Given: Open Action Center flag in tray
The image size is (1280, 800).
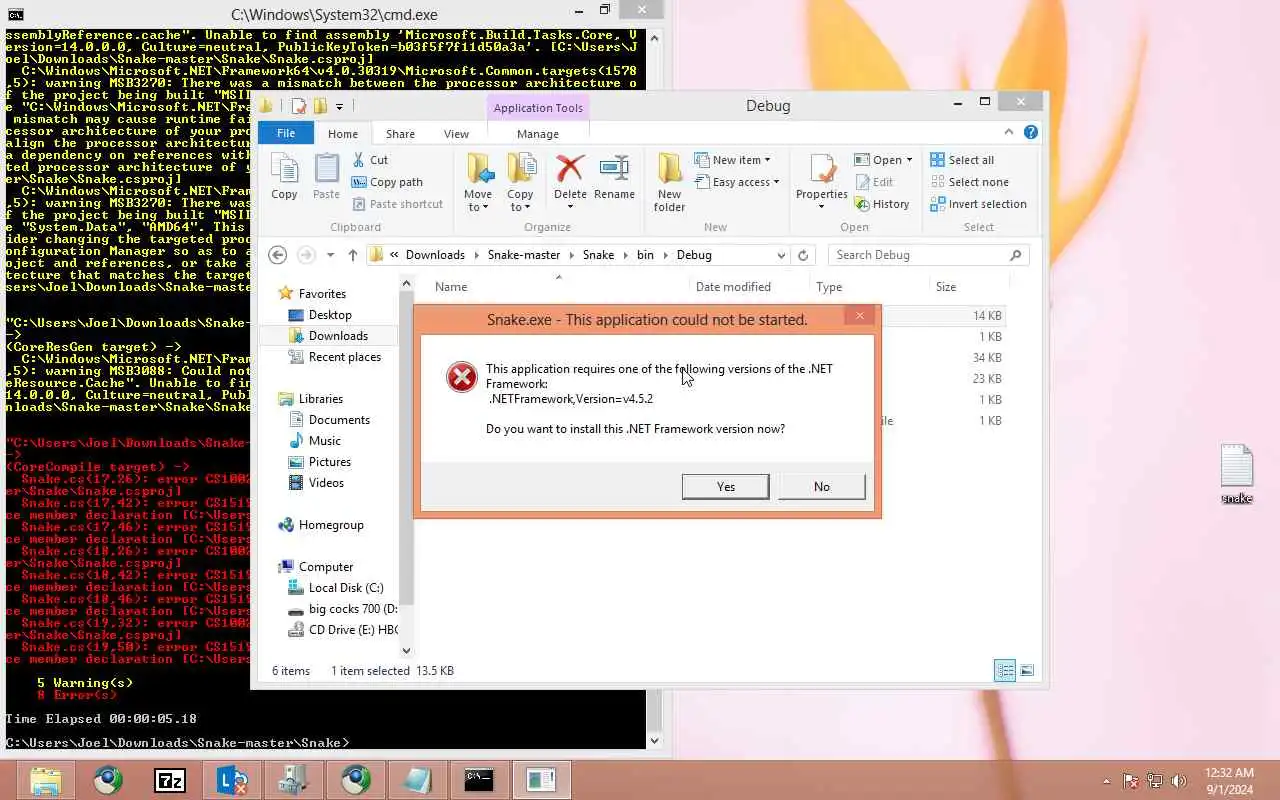Looking at the screenshot, I should point(1131,781).
